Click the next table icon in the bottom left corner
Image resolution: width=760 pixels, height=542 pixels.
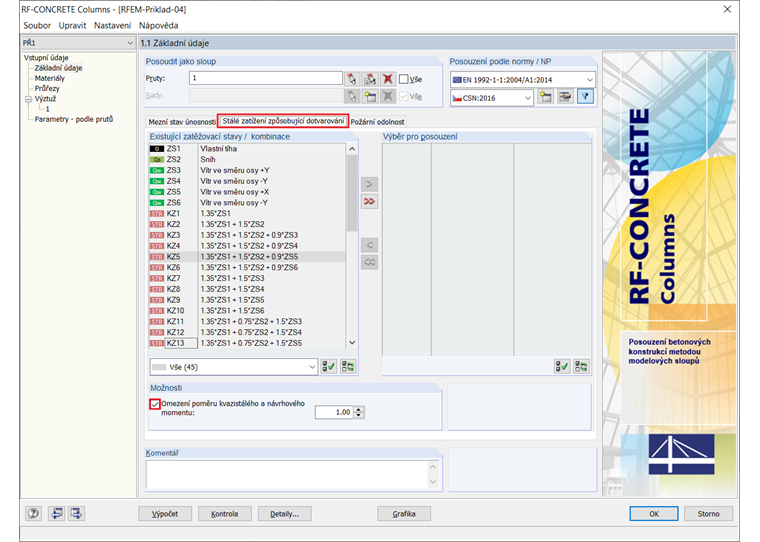click(x=76, y=513)
